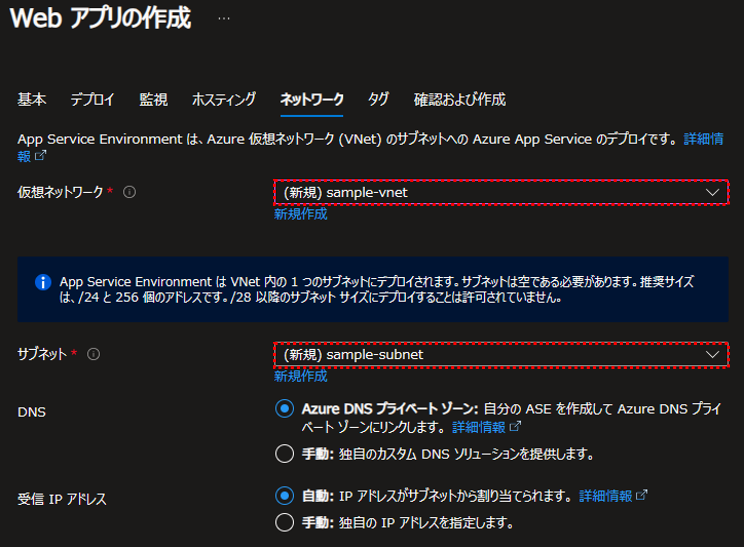Open 詳細情報 link in the App Service Environment description

704,139
